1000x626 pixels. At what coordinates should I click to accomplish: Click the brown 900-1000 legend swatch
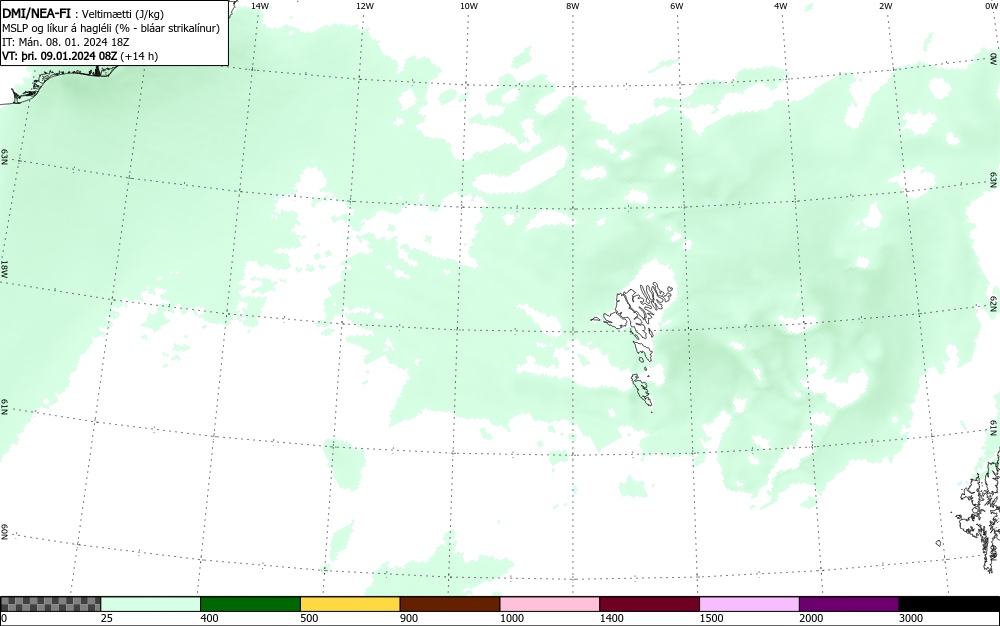pos(450,604)
